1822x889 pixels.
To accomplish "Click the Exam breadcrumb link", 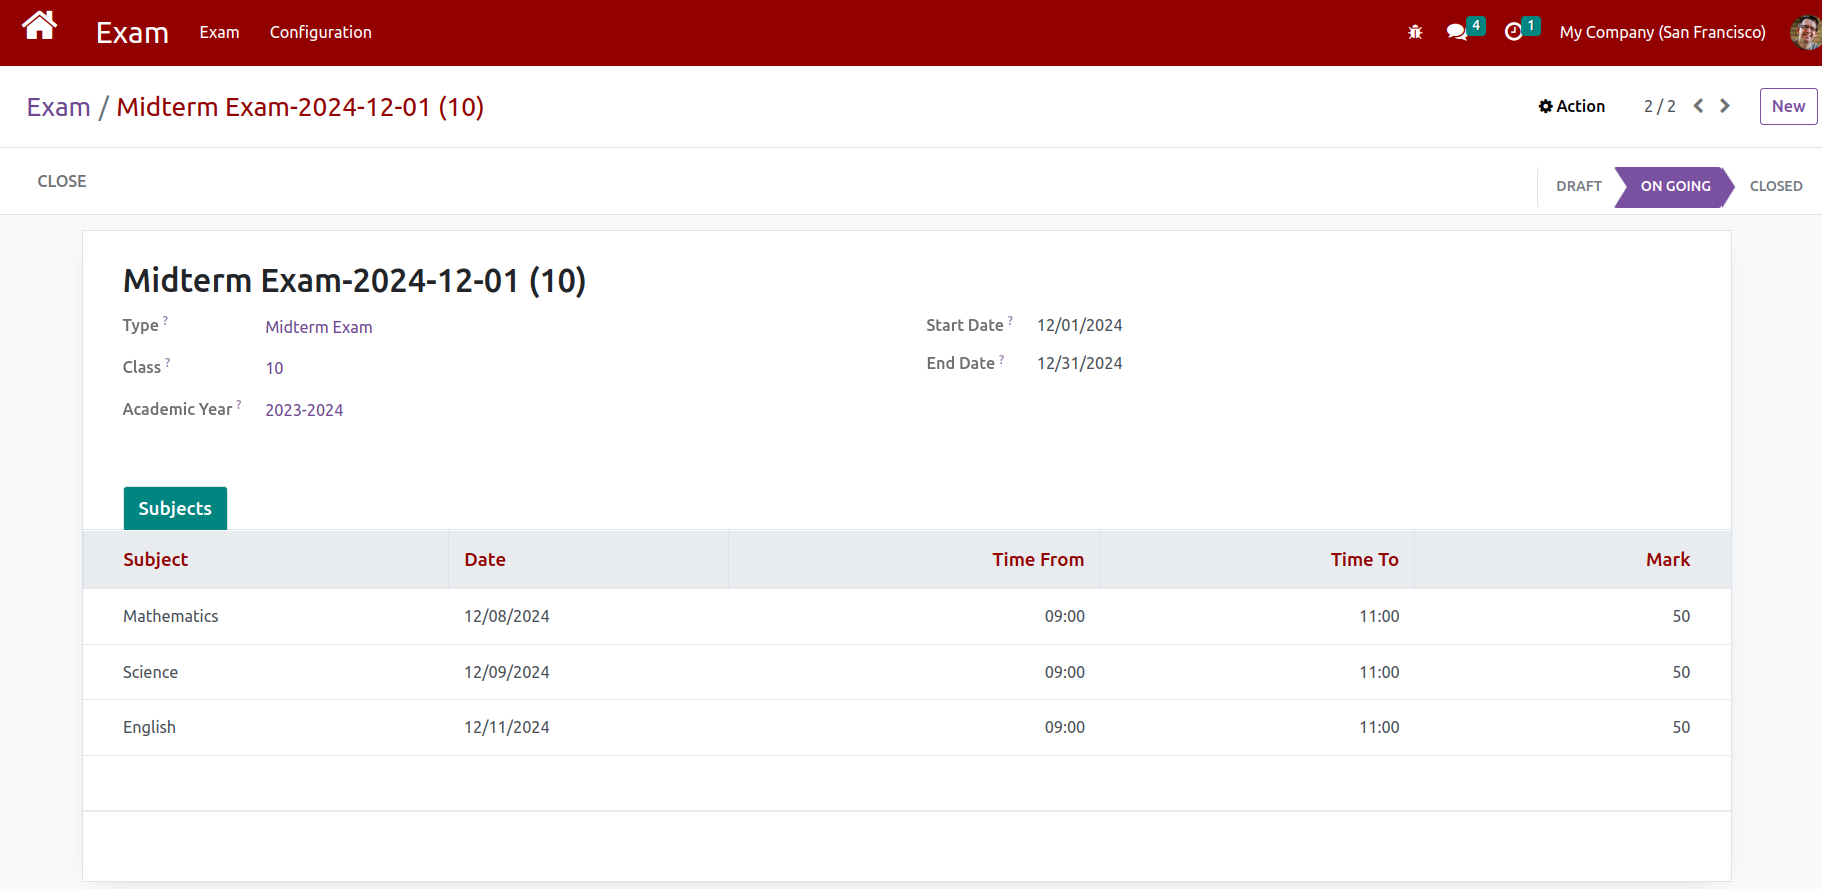I will (58, 107).
